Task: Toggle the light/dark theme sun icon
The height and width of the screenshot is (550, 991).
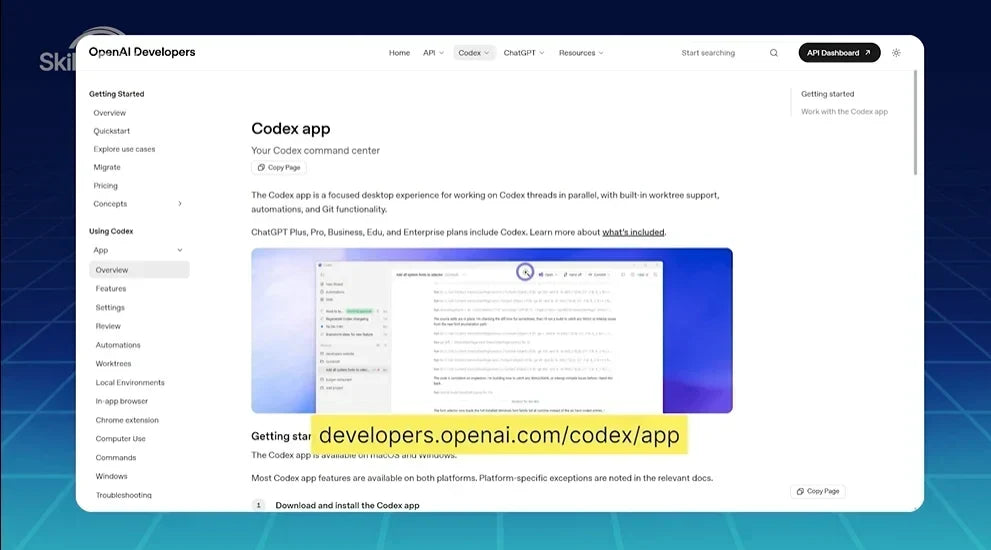Action: pyautogui.click(x=896, y=53)
